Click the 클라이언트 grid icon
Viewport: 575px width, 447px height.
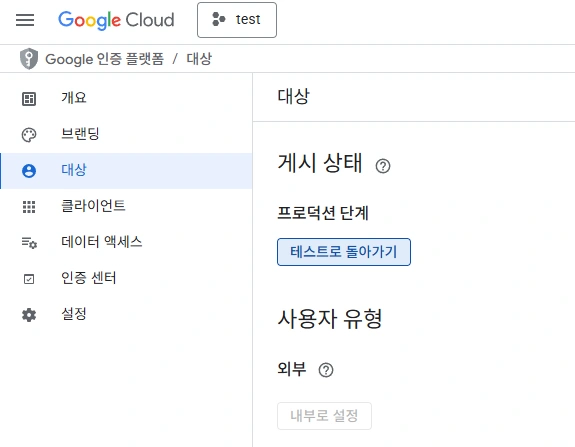click(29, 207)
